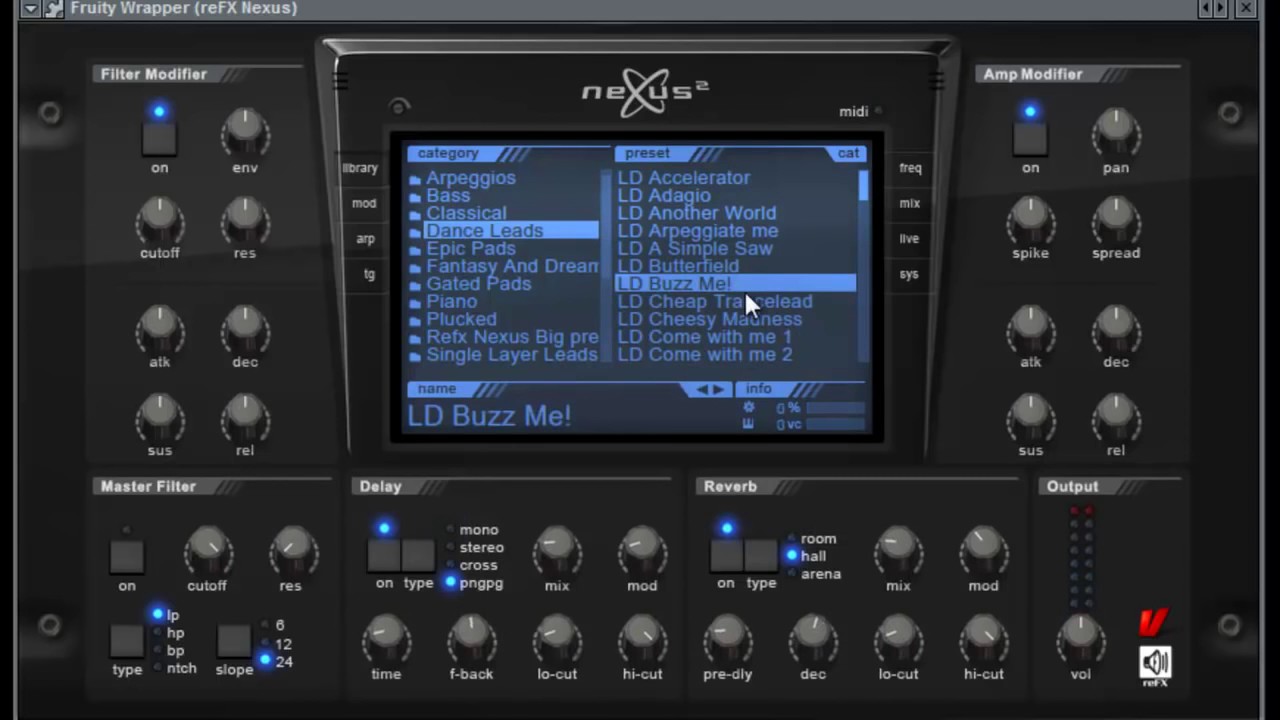Open the live tab
Viewport: 1280px width, 720px height.
click(x=909, y=239)
